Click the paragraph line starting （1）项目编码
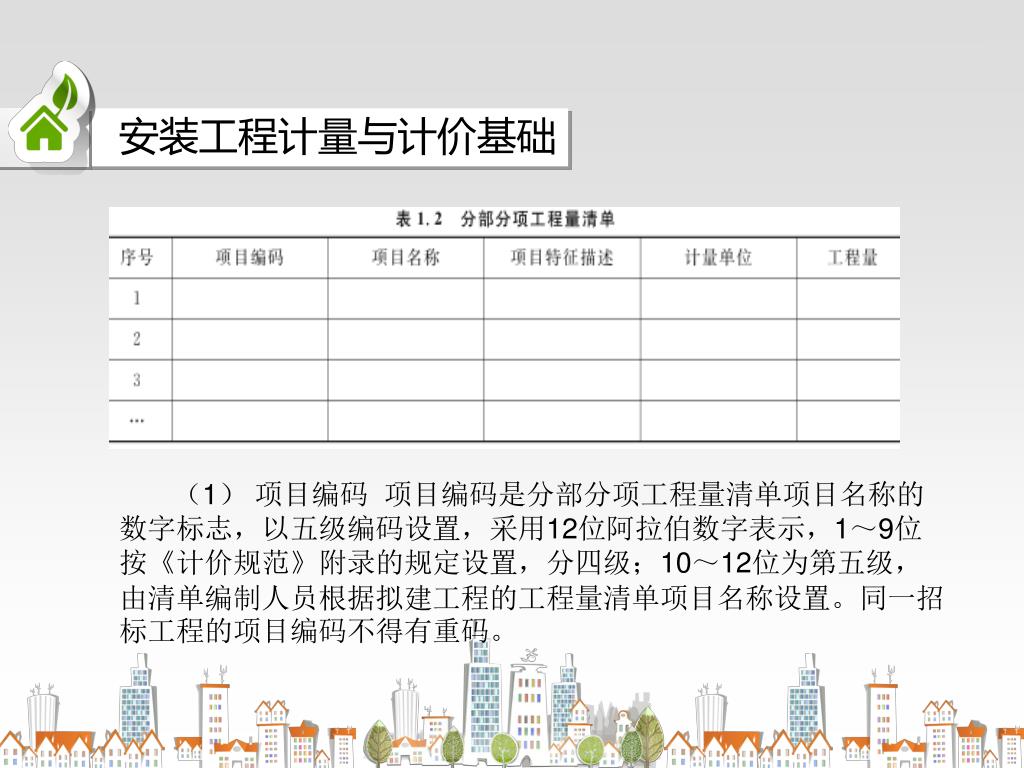The image size is (1024, 768). click(554, 494)
